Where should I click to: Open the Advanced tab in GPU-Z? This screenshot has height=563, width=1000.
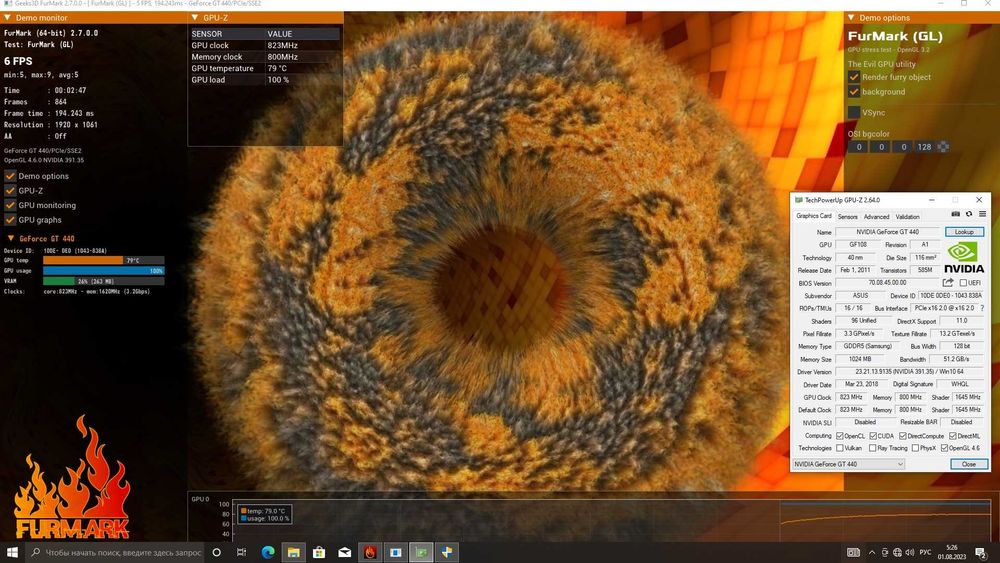pos(876,217)
